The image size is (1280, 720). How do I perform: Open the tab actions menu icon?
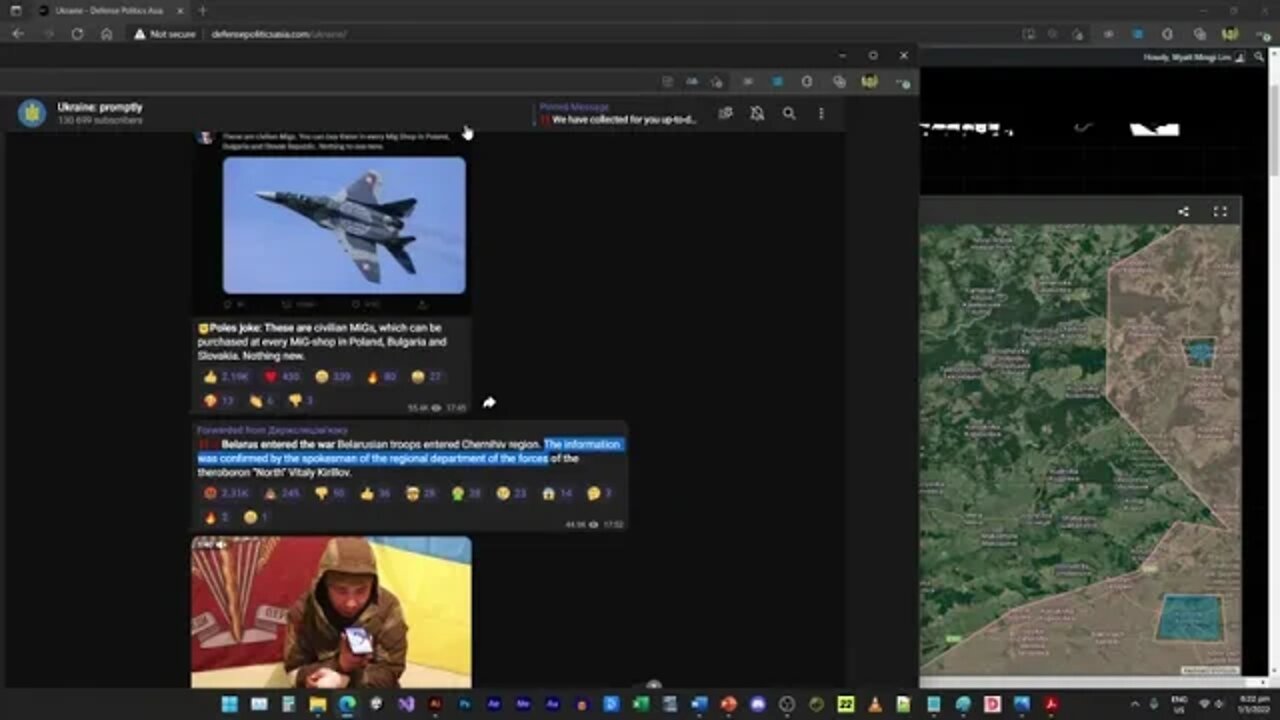tap(15, 10)
